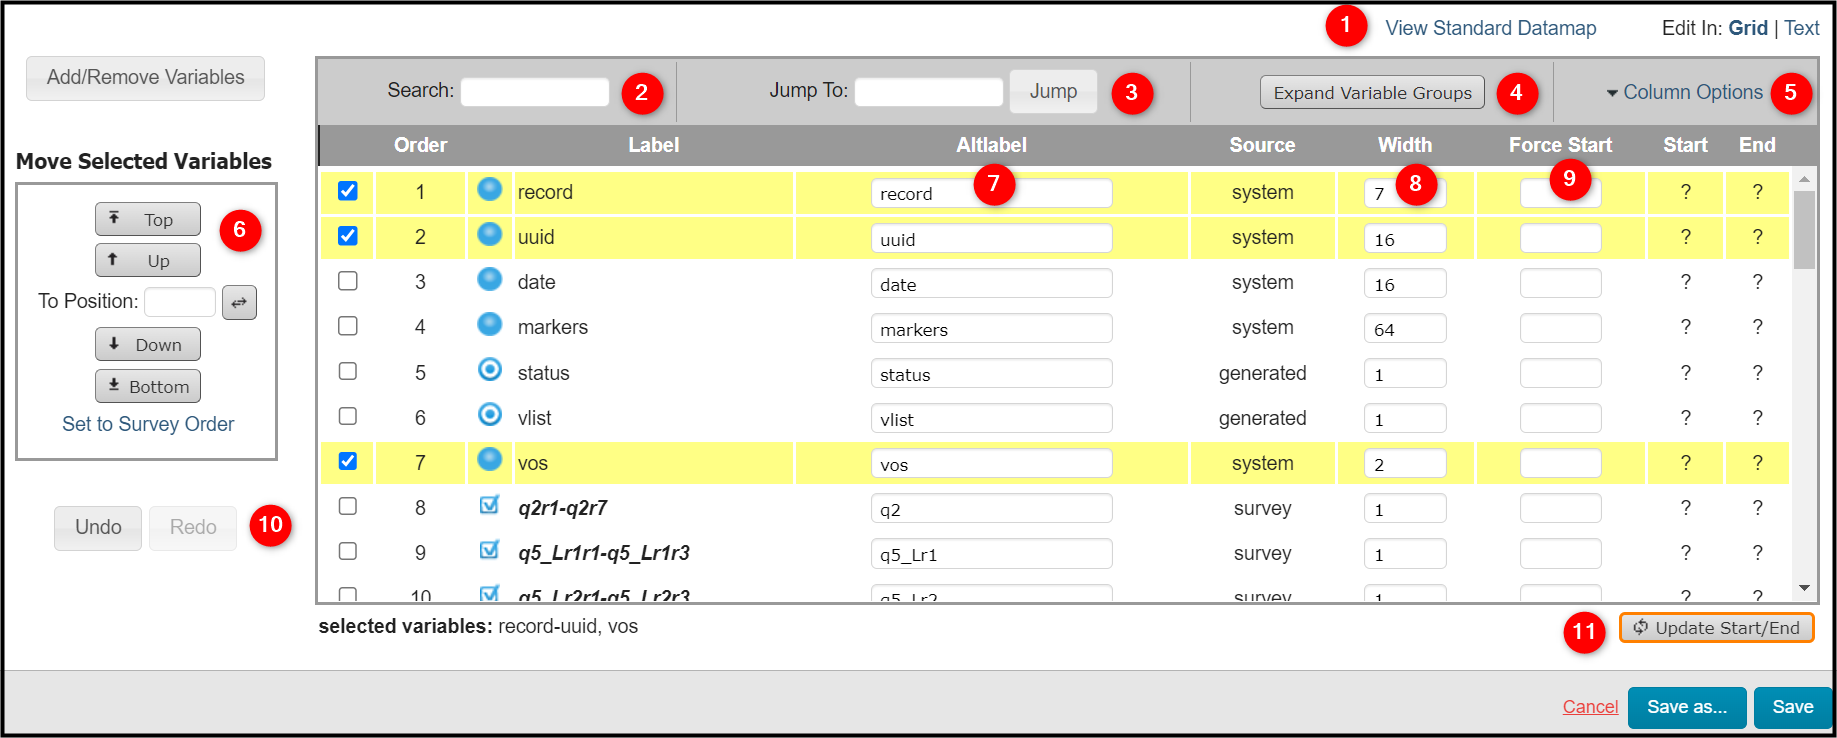Uncheck the vos row checkbox
The width and height of the screenshot is (1837, 738).
click(347, 461)
